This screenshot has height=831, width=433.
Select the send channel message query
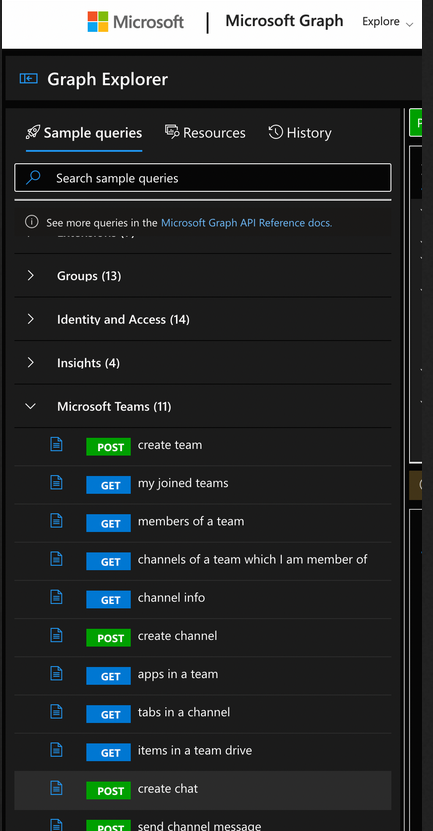tap(199, 826)
